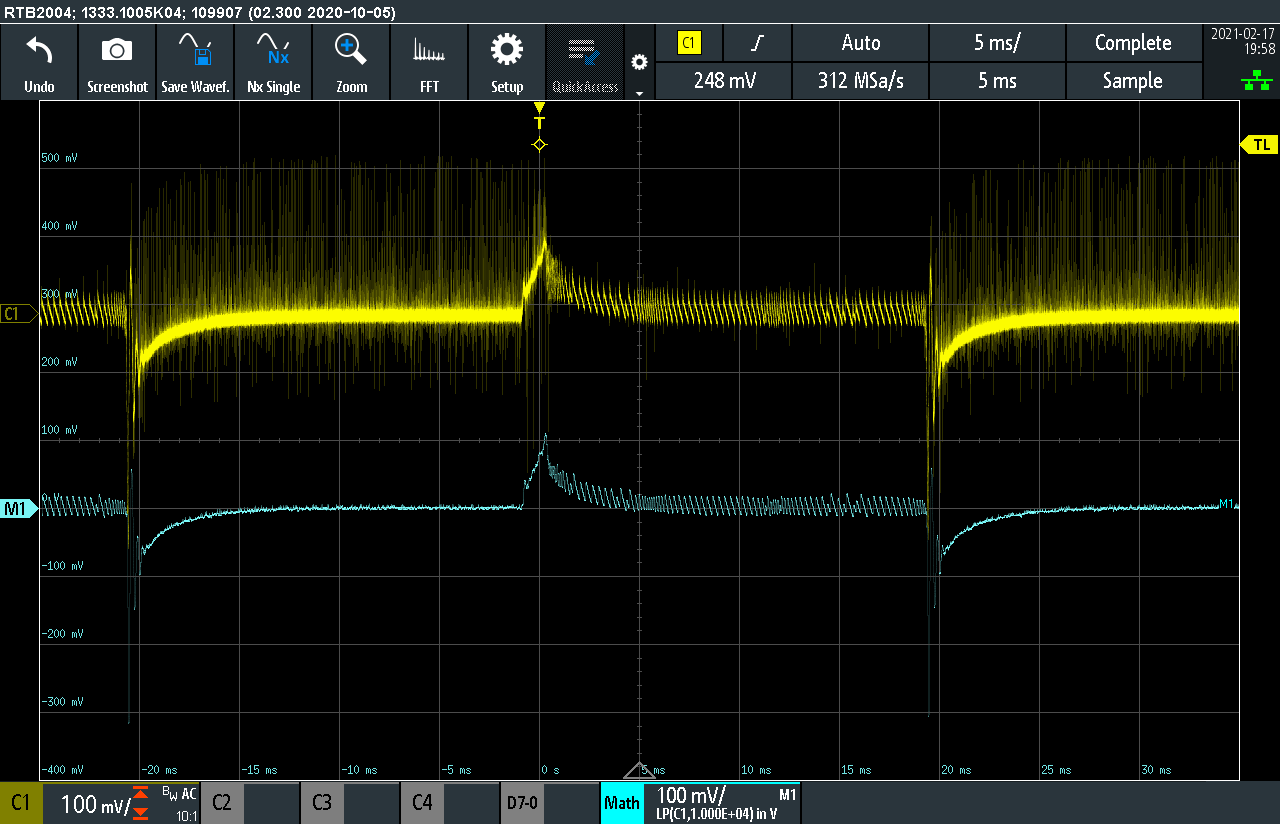Screen dimensions: 1280x824
Task: Change the rising edge trigger slope
Action: 758,43
